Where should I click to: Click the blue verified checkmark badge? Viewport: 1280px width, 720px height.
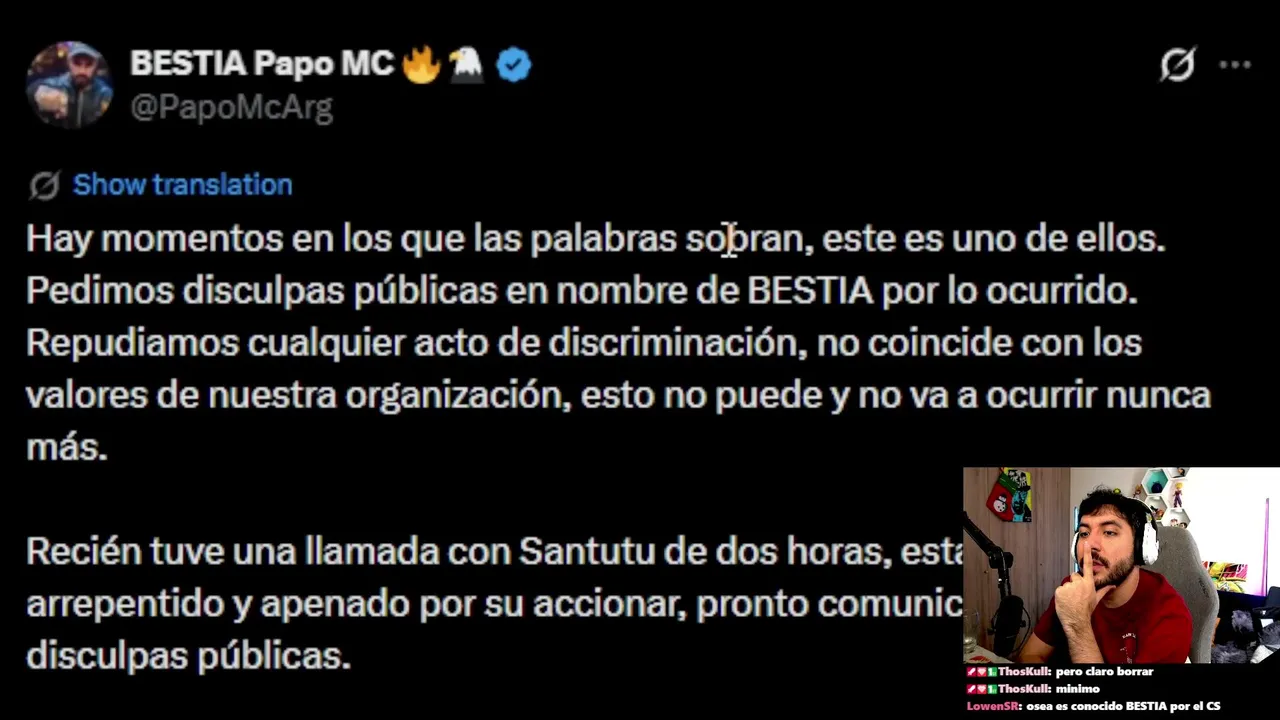click(x=514, y=65)
